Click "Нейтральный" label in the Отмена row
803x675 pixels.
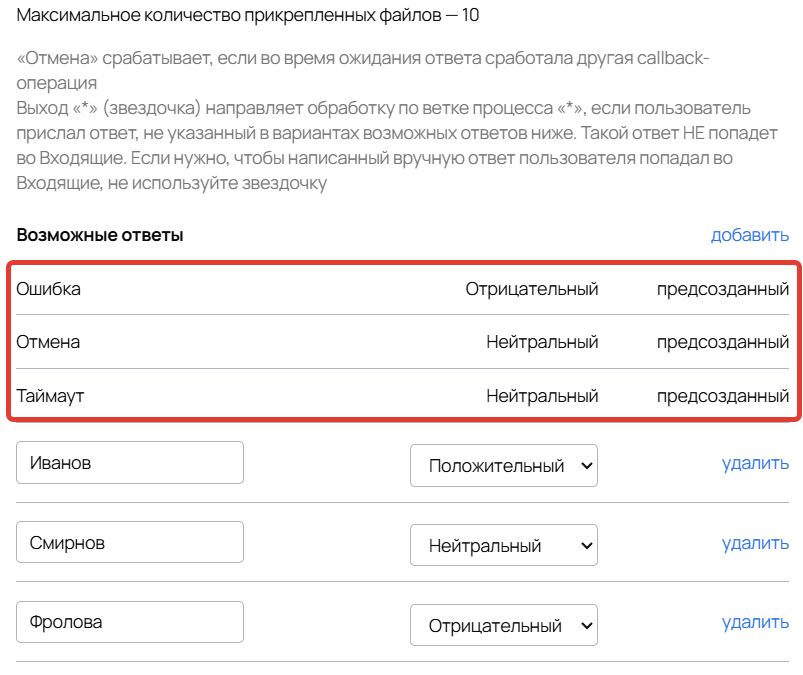click(x=541, y=341)
